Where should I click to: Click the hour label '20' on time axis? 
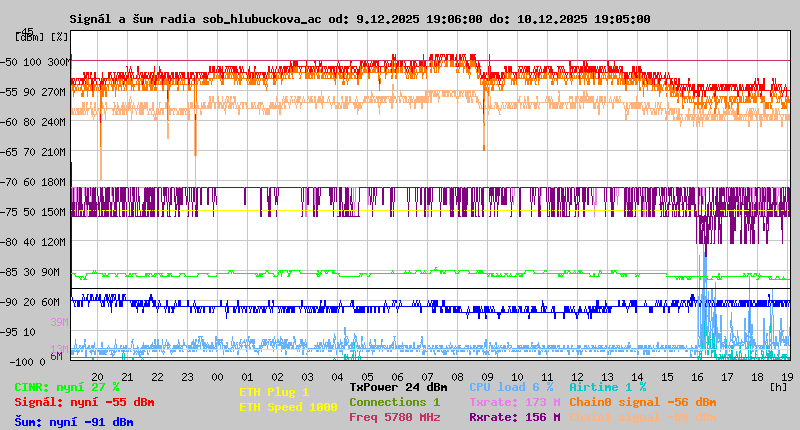point(97,377)
